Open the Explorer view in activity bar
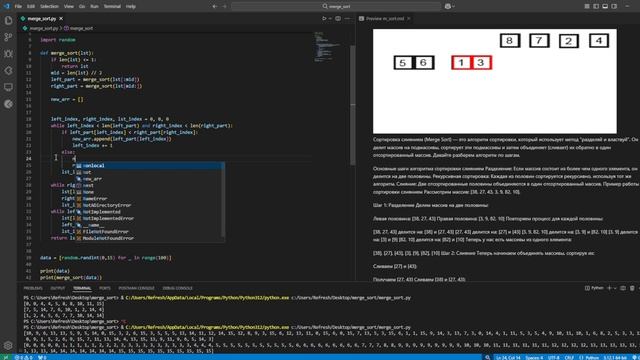 point(8,20)
